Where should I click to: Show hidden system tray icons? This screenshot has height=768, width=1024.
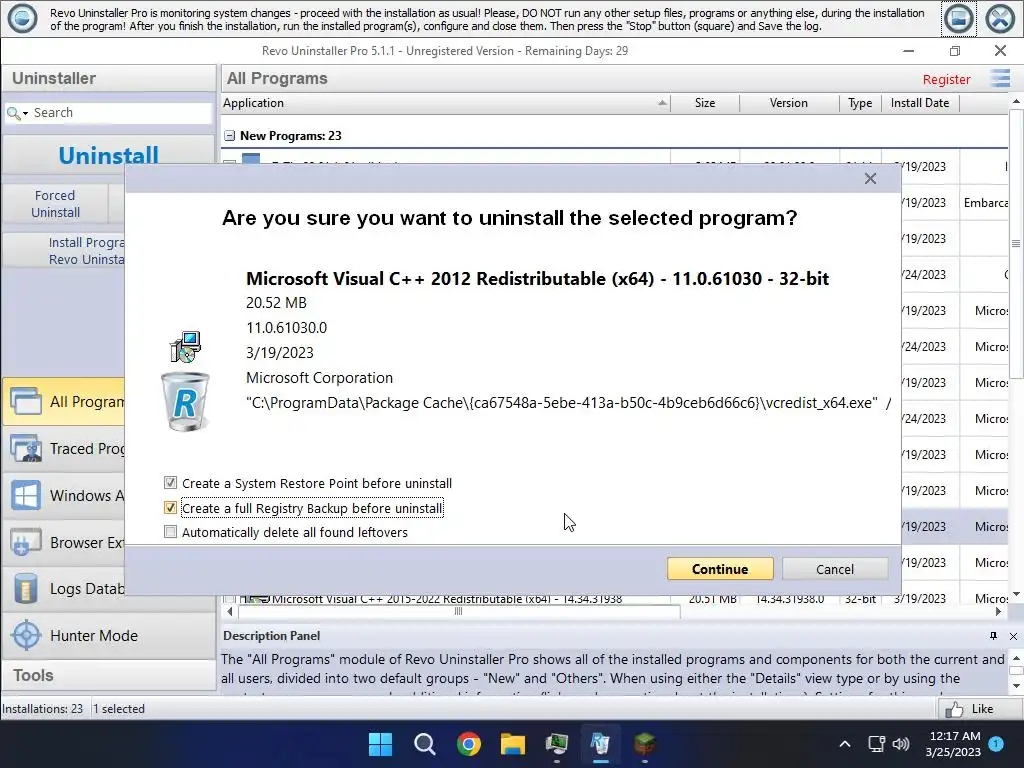pyautogui.click(x=844, y=744)
